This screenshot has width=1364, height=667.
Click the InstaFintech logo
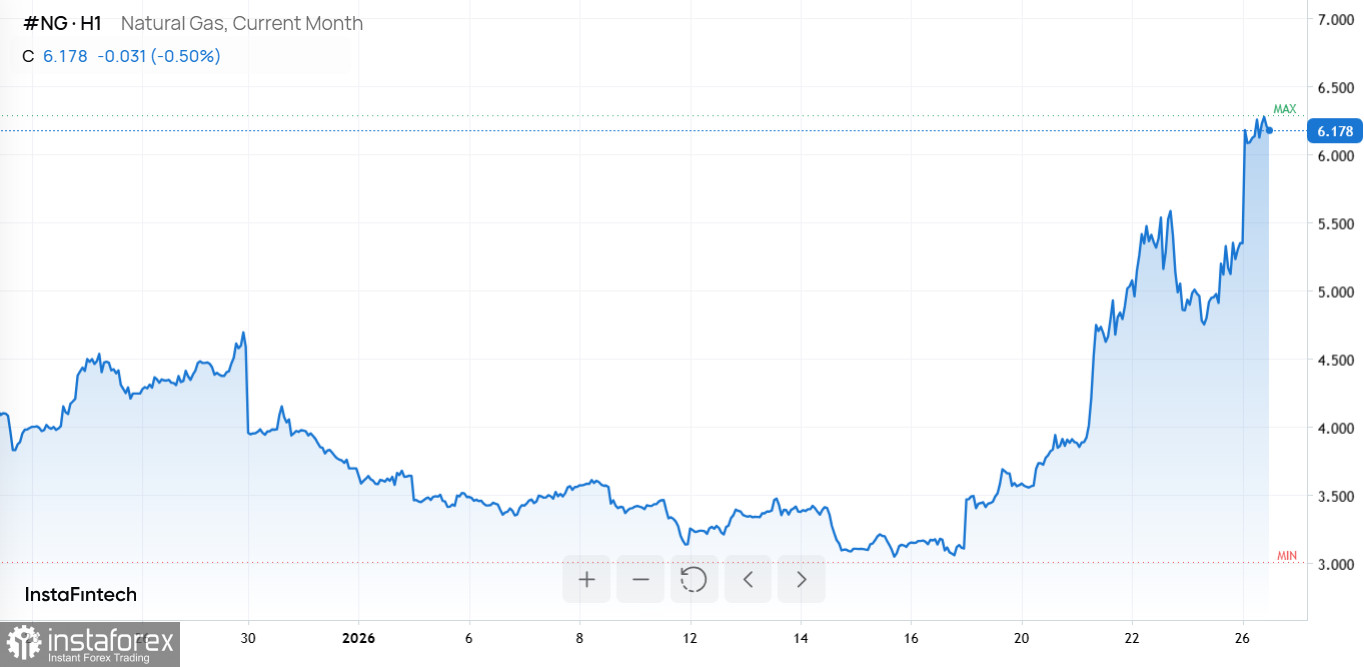[80, 595]
